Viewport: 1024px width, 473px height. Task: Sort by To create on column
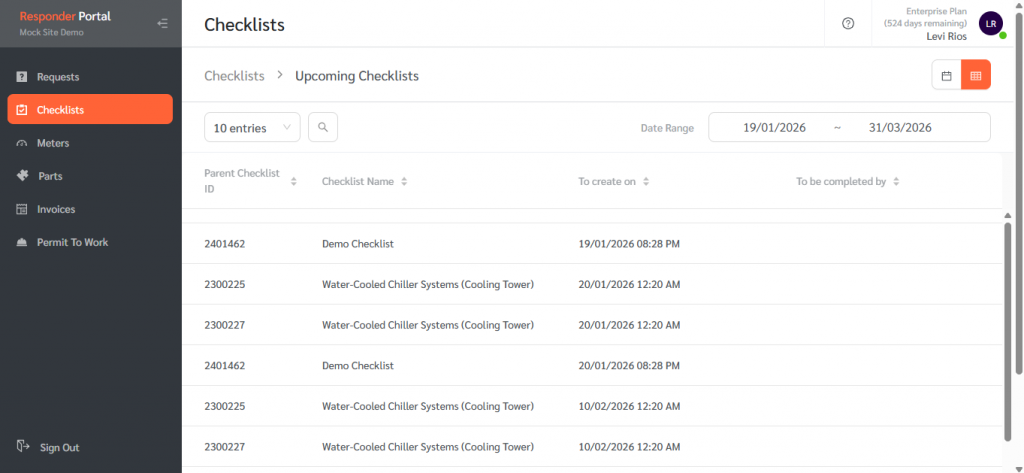click(646, 181)
